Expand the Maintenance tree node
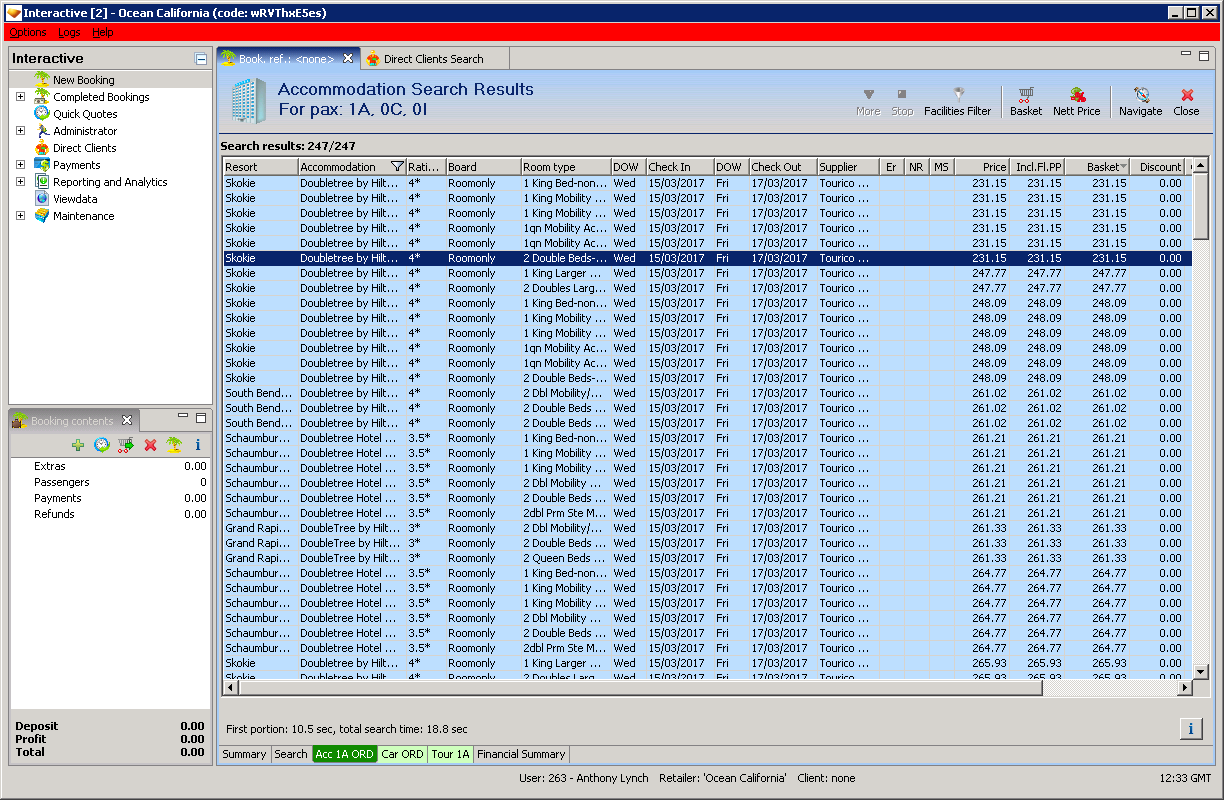Viewport: 1224px width, 800px height. point(20,216)
